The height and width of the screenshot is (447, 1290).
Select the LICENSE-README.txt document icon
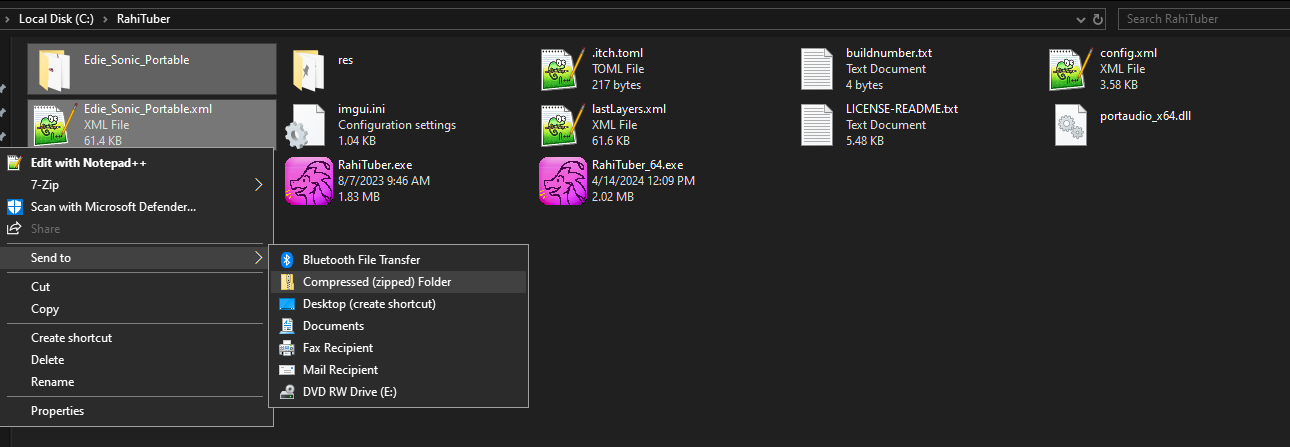click(817, 125)
